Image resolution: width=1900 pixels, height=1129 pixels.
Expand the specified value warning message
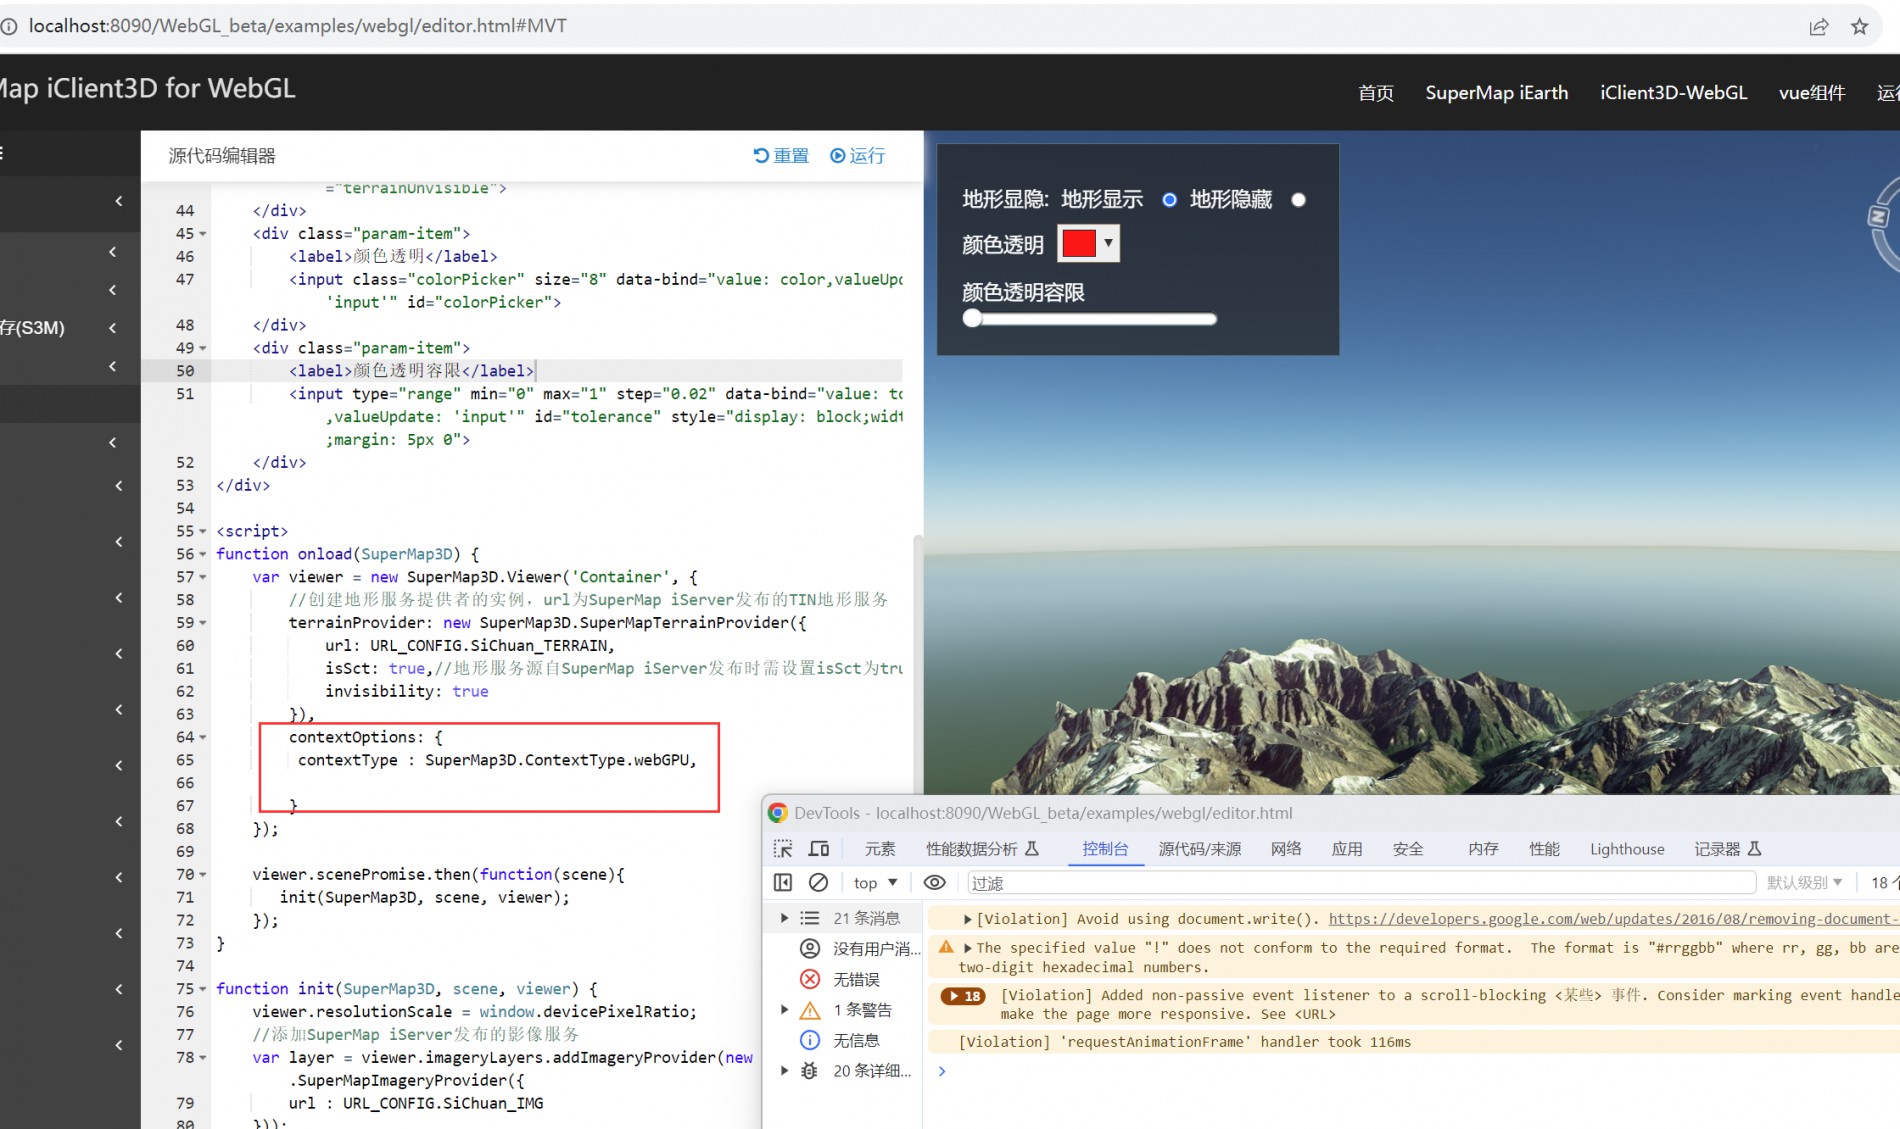[x=967, y=948]
